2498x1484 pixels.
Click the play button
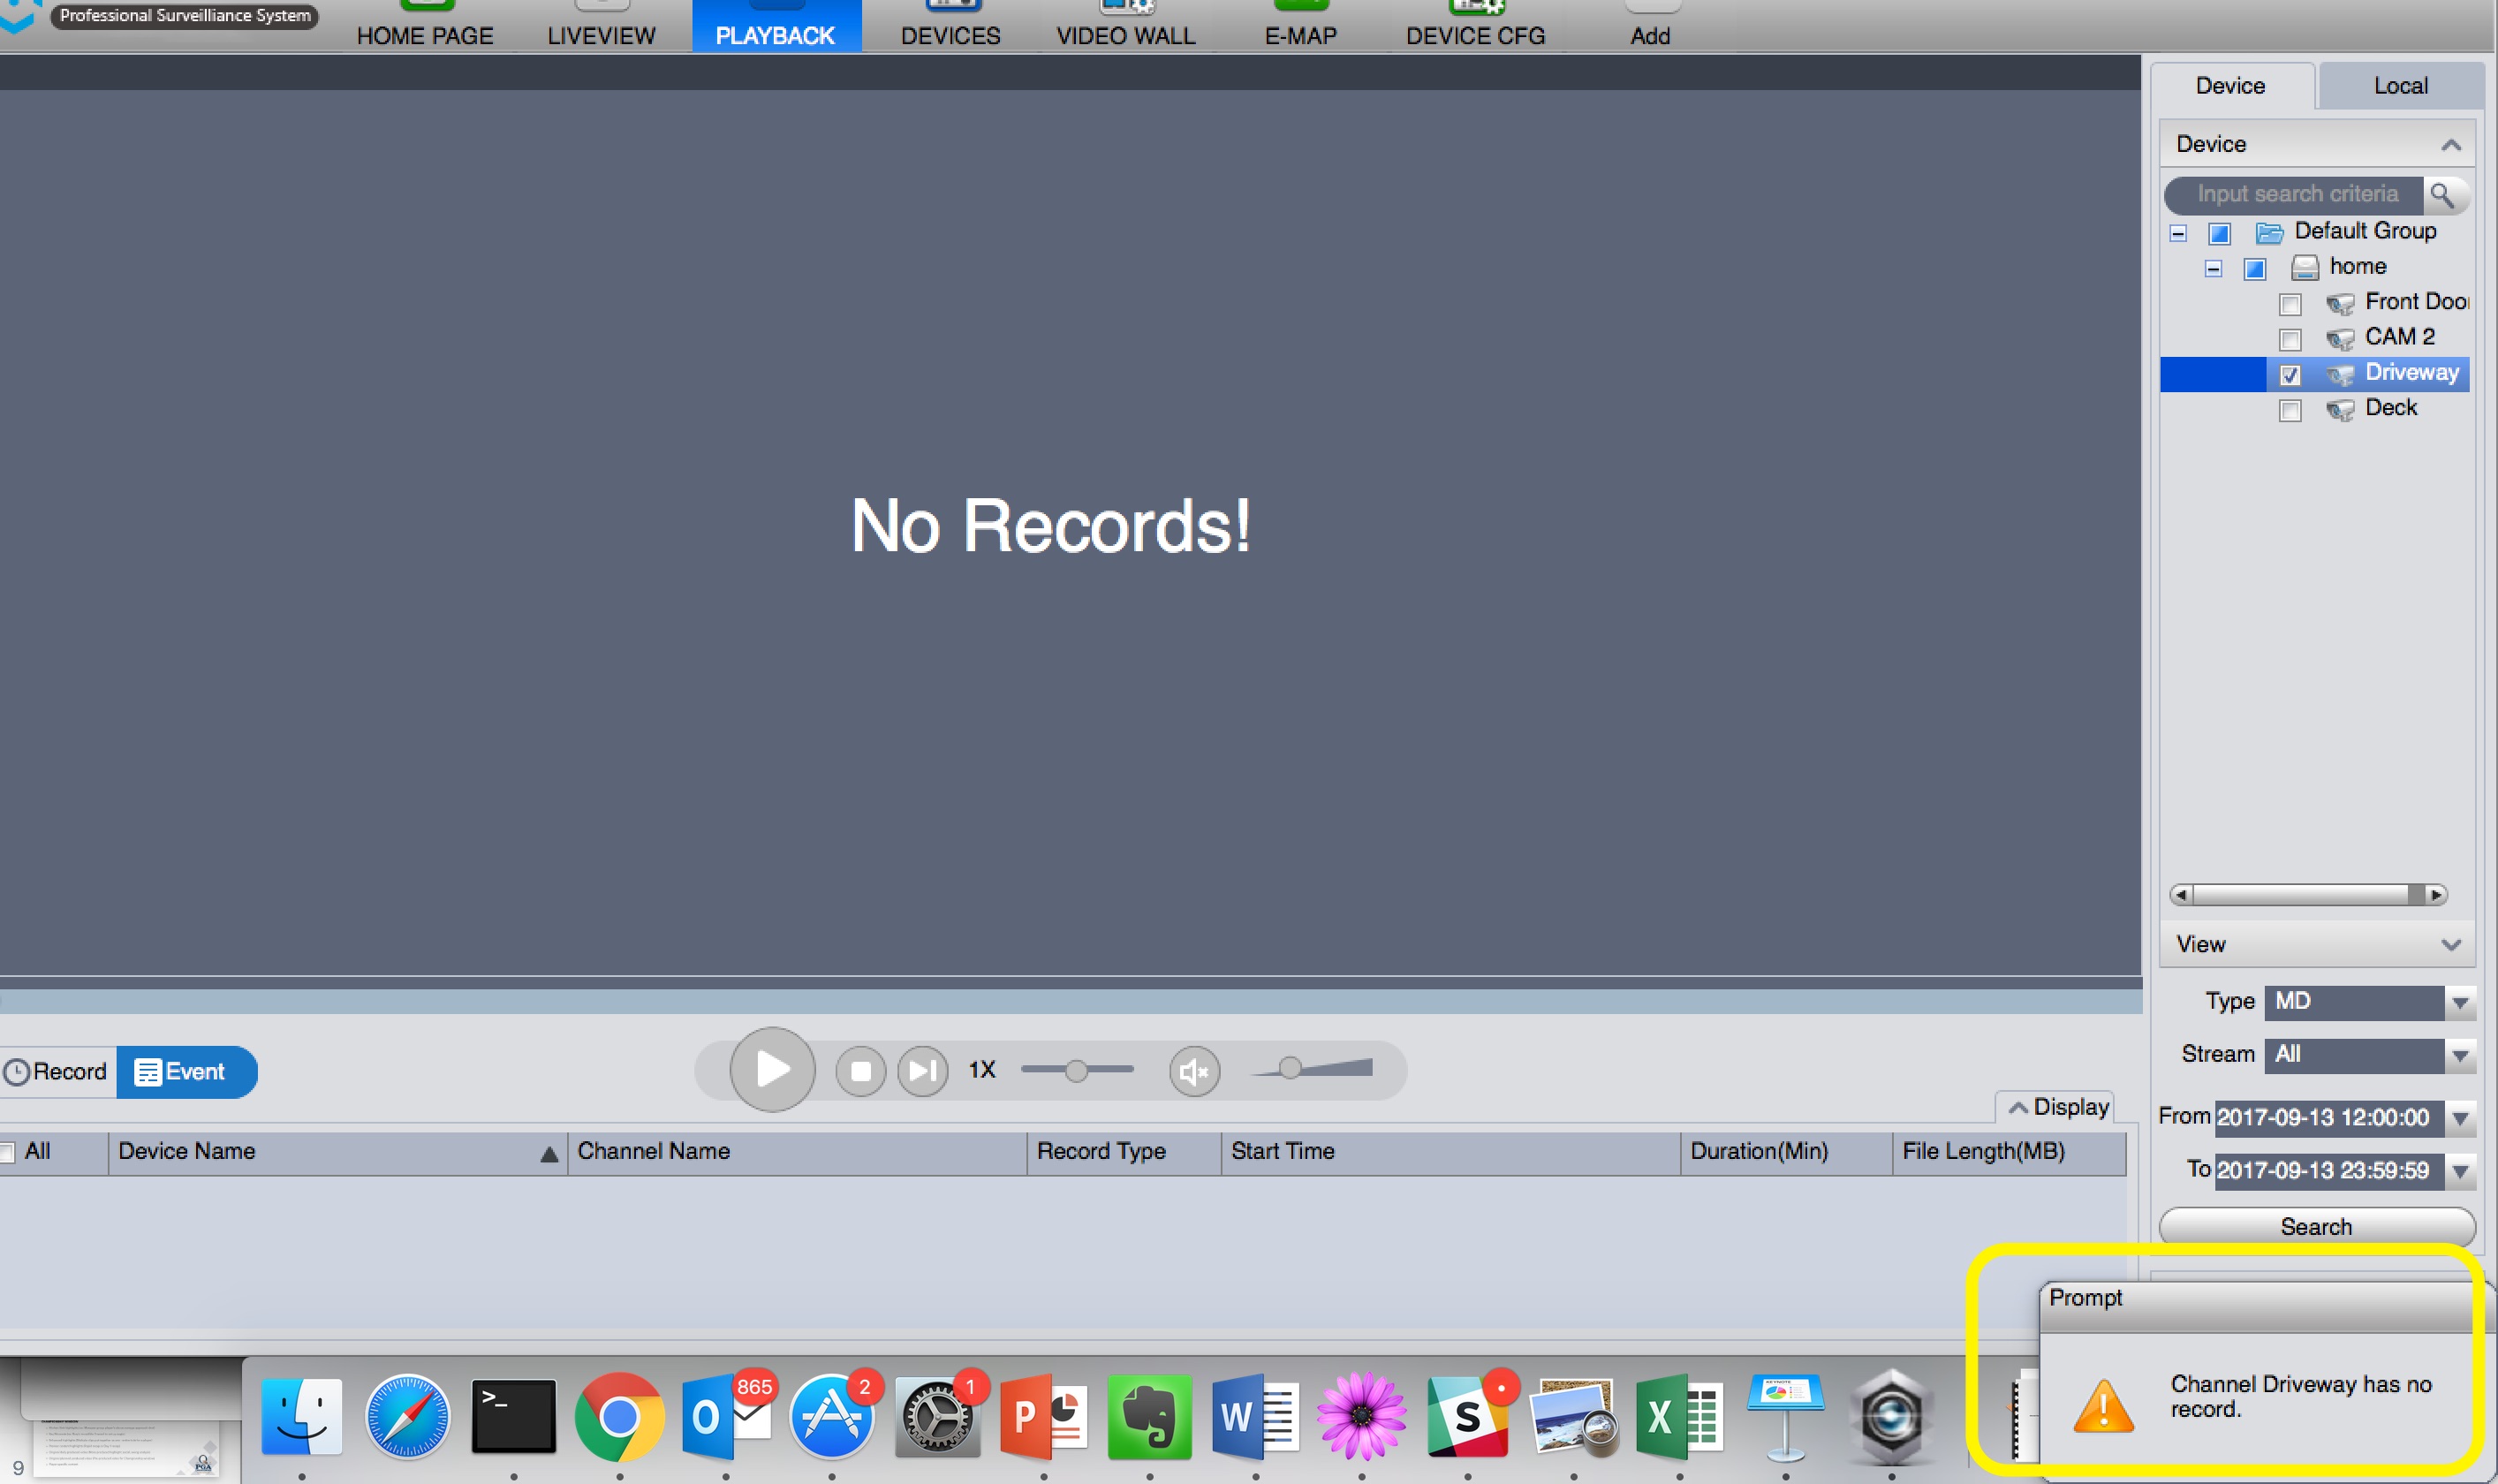pos(772,1069)
